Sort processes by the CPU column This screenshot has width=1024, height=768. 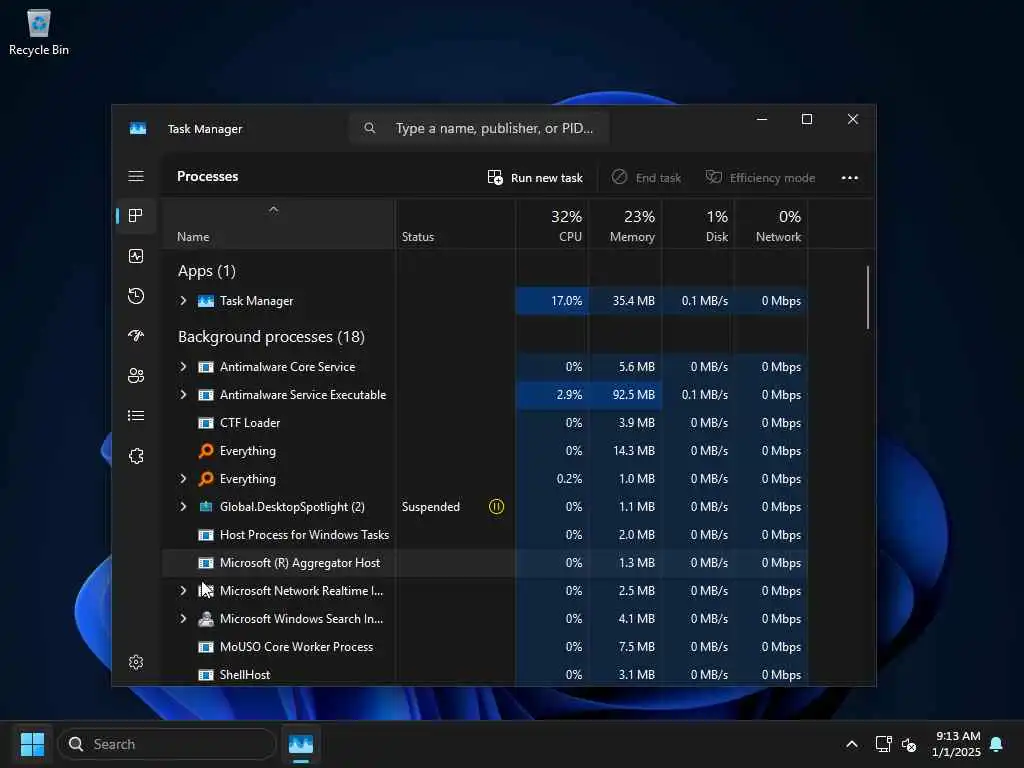pos(552,224)
